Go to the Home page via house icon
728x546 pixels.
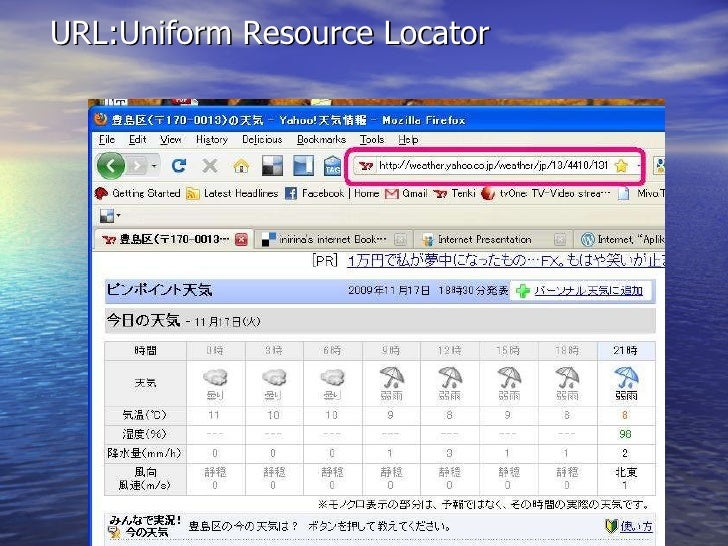tap(241, 166)
